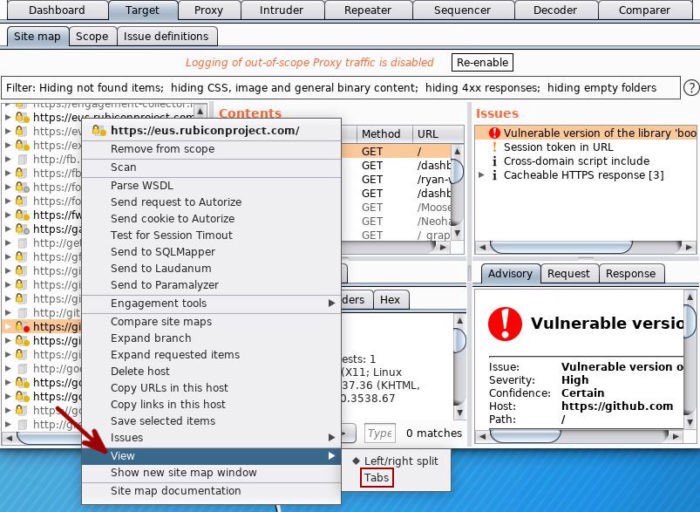Screen dimensions: 700x512
Task: Click the Advisory panel horizontal scrollbar thumb
Action: pos(525,436)
